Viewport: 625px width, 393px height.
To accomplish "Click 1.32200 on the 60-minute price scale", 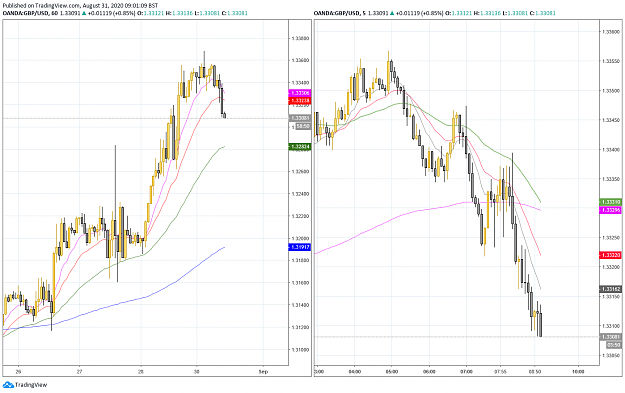I will click(x=301, y=216).
